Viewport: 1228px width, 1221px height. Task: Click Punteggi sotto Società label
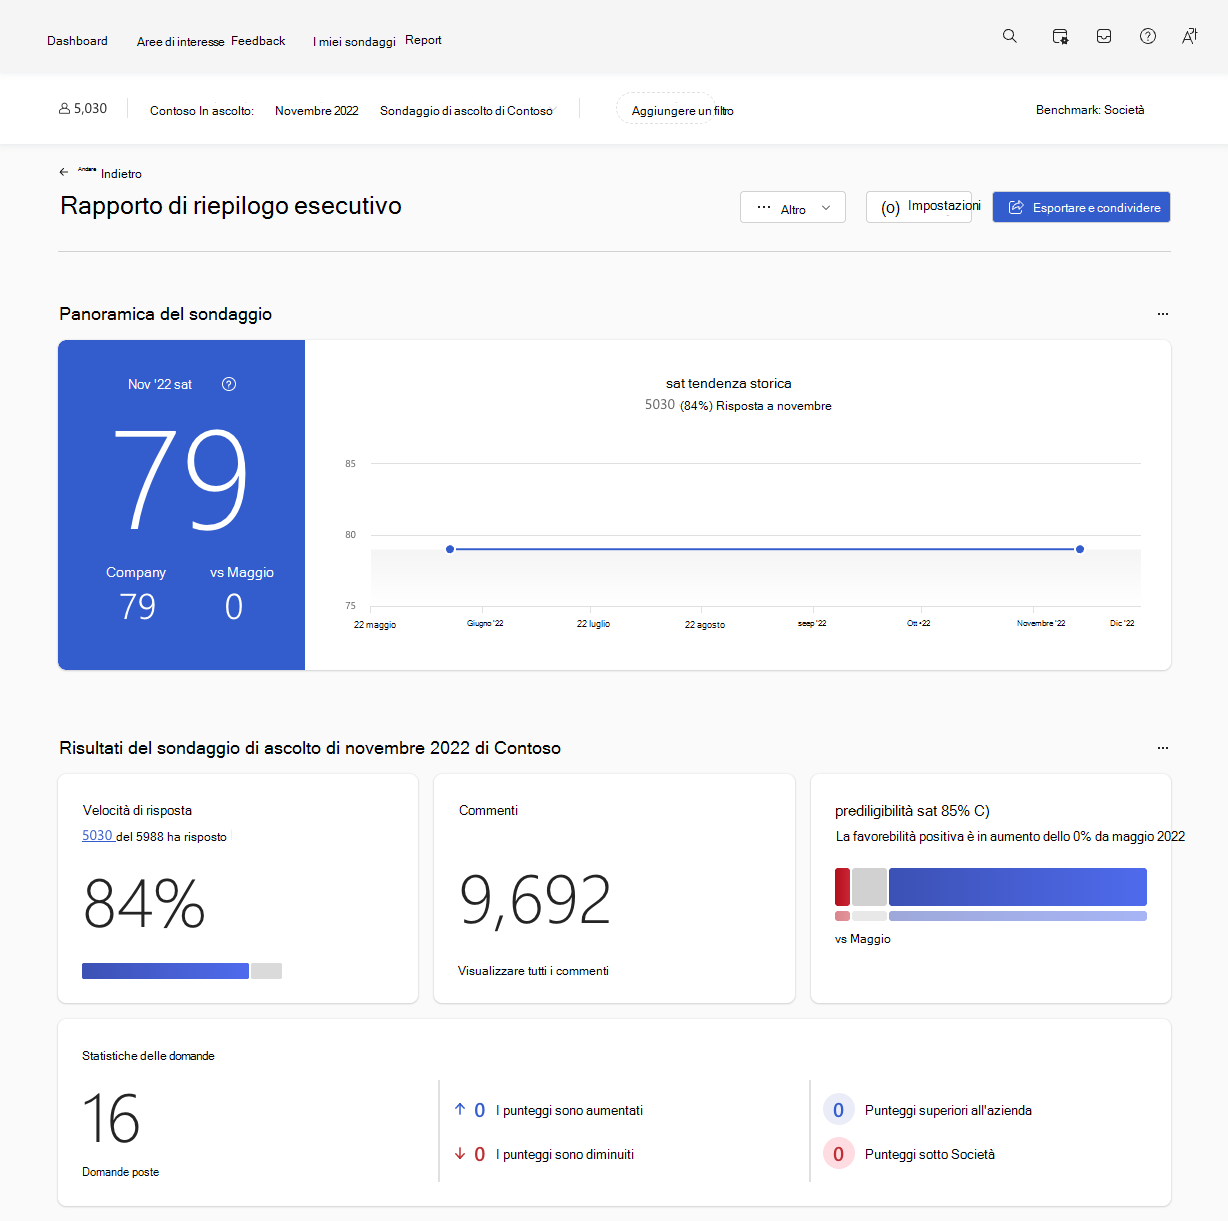click(x=930, y=1155)
